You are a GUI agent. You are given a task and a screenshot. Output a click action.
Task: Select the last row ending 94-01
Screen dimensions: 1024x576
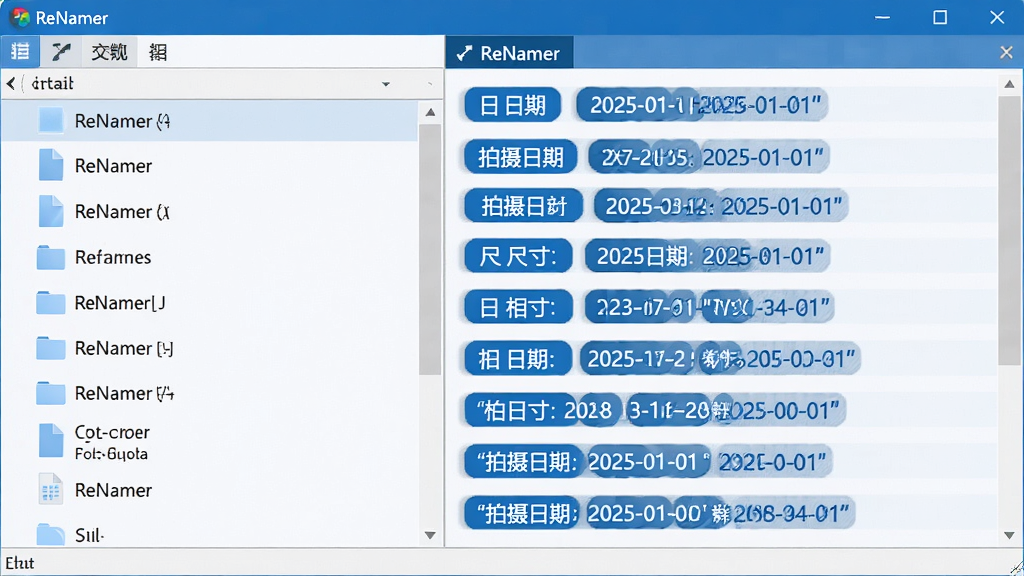click(x=660, y=513)
